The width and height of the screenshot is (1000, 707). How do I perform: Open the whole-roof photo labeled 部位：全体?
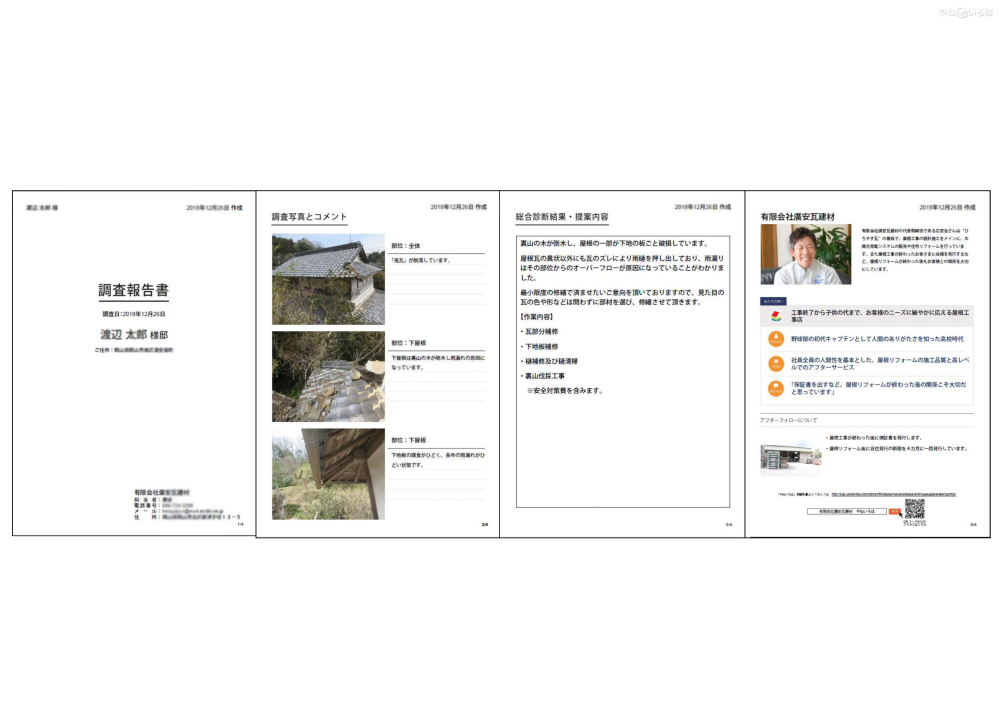pyautogui.click(x=327, y=279)
